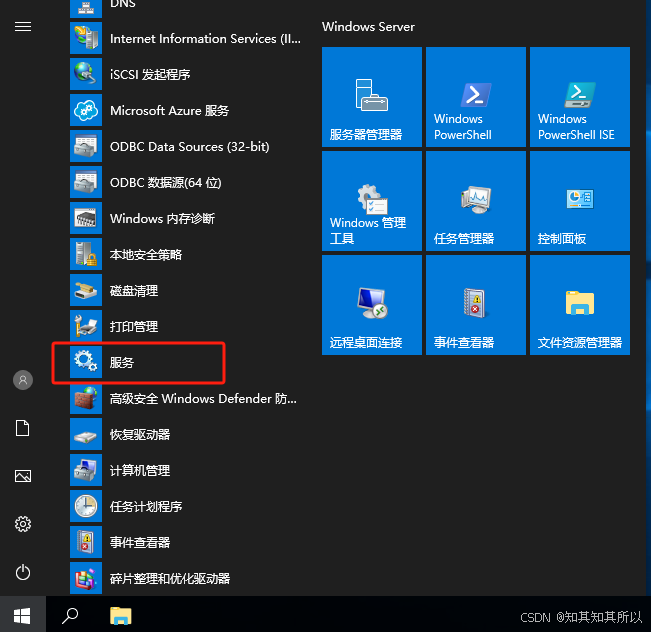Open Pictures from Start sidebar
Viewport: 651px width, 632px height.
coord(23,476)
